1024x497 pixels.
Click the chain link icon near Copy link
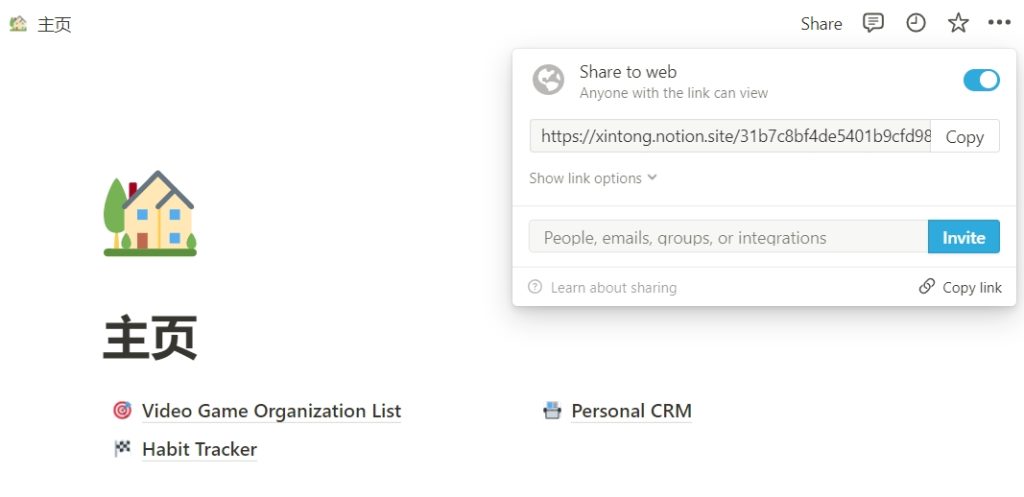coord(927,286)
